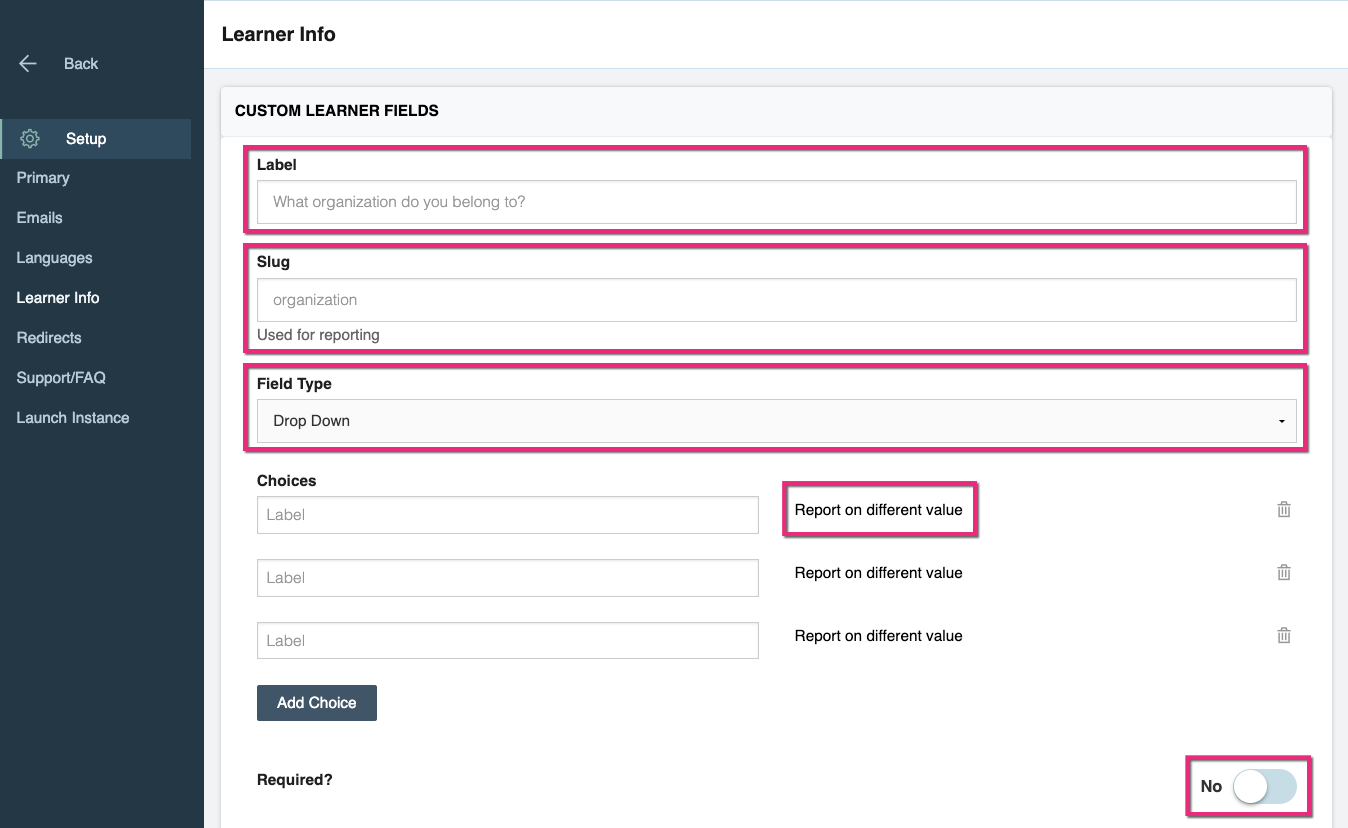The image size is (1348, 828).
Task: Open the Field Type dropdown arrow
Action: tap(1281, 421)
